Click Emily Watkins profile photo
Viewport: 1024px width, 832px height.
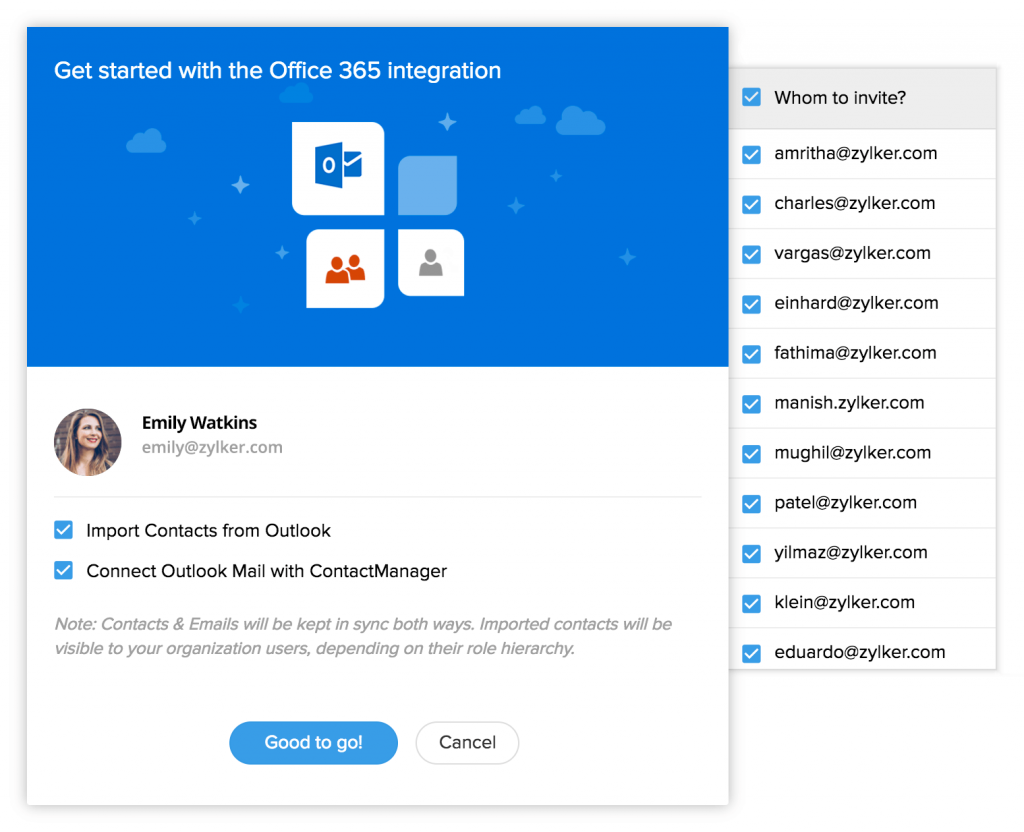click(x=88, y=442)
